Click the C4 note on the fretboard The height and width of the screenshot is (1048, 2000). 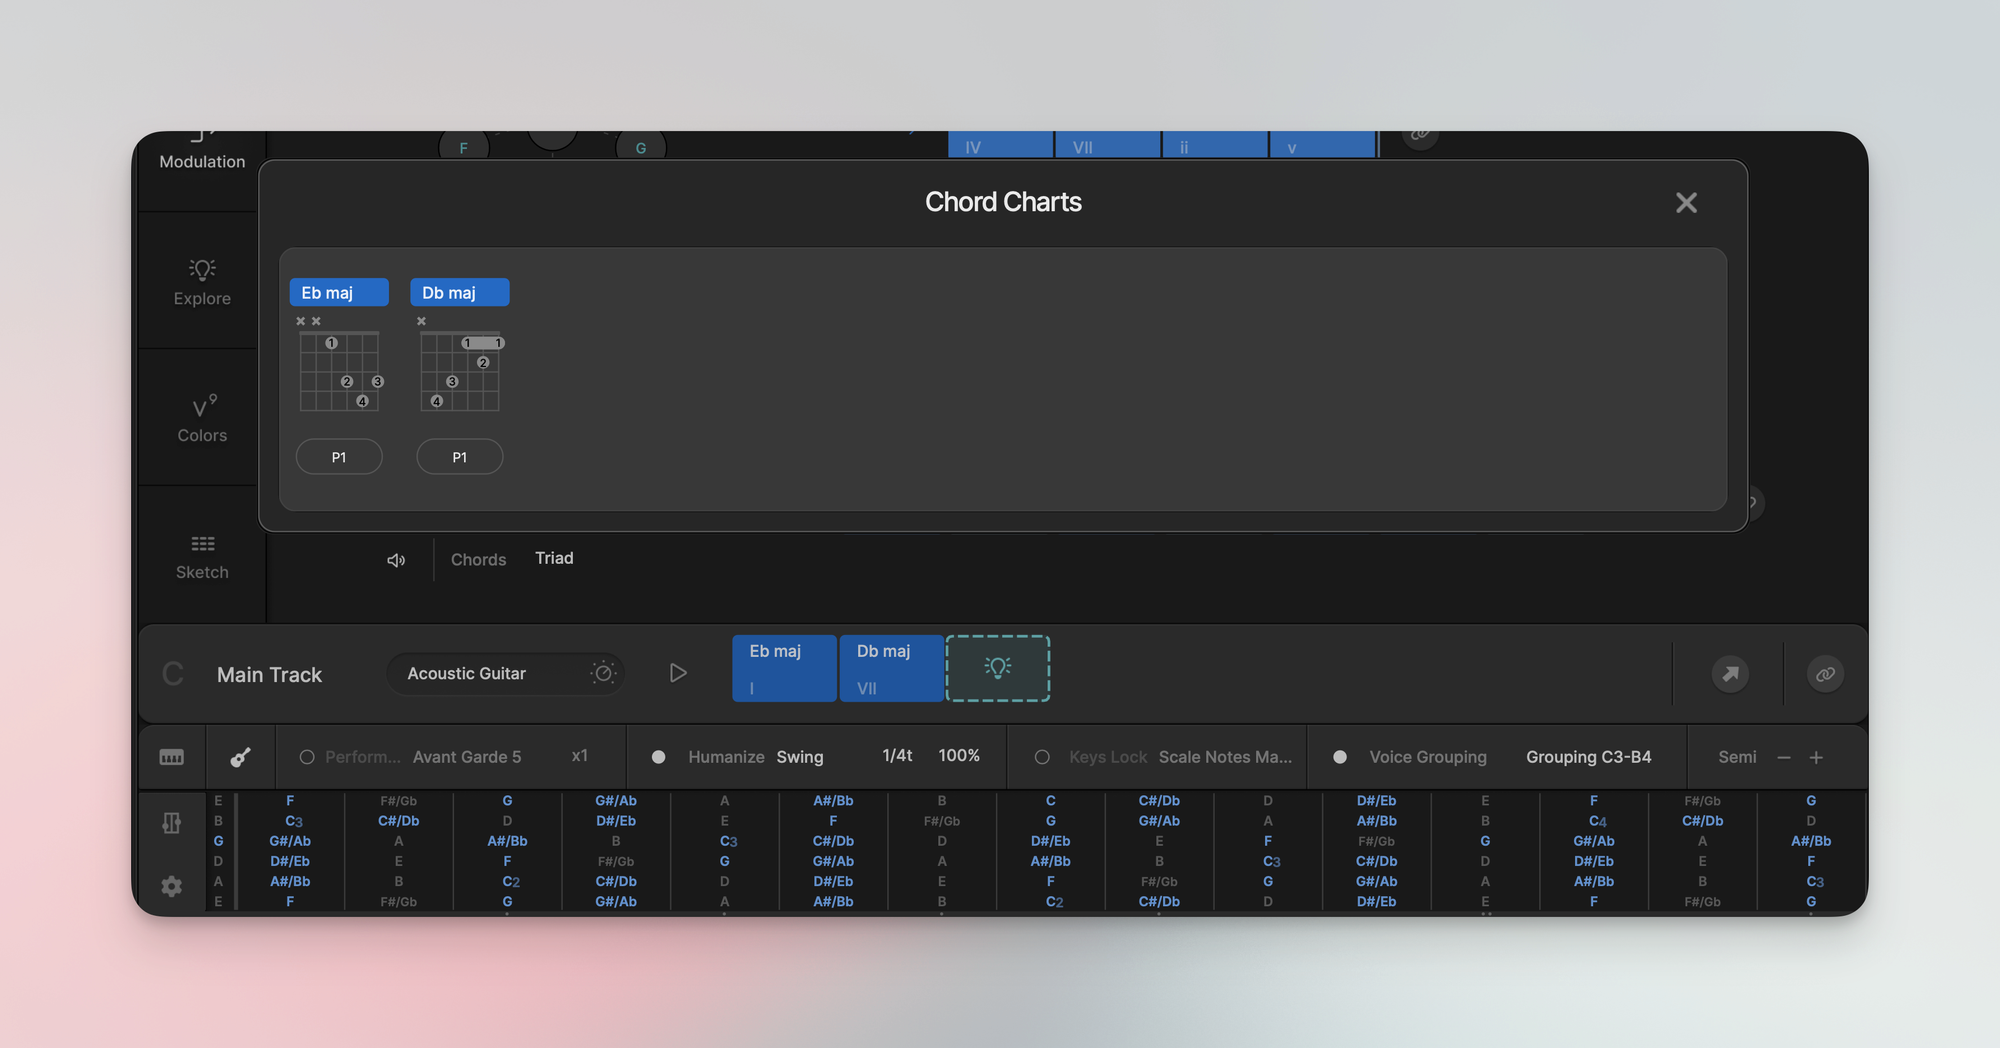pyautogui.click(x=1597, y=821)
